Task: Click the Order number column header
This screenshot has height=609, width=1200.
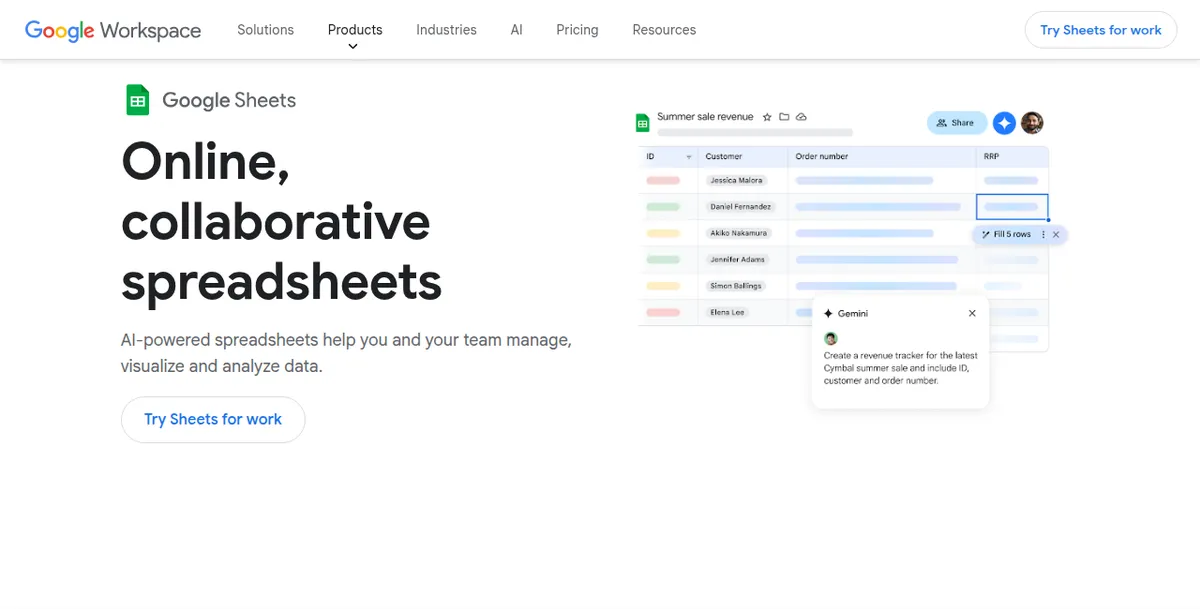Action: pyautogui.click(x=822, y=157)
